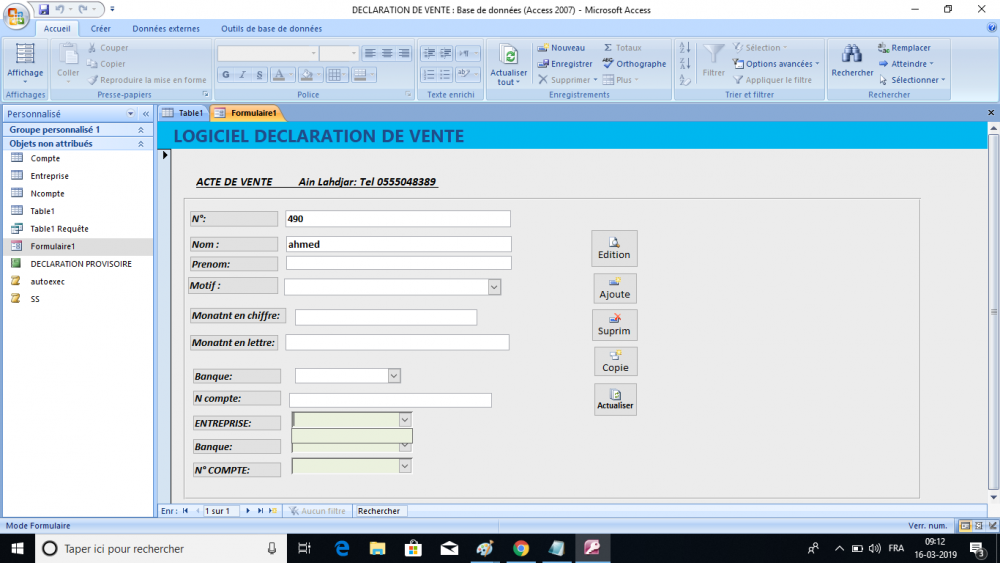Open Google Chrome from the taskbar

tap(520, 548)
